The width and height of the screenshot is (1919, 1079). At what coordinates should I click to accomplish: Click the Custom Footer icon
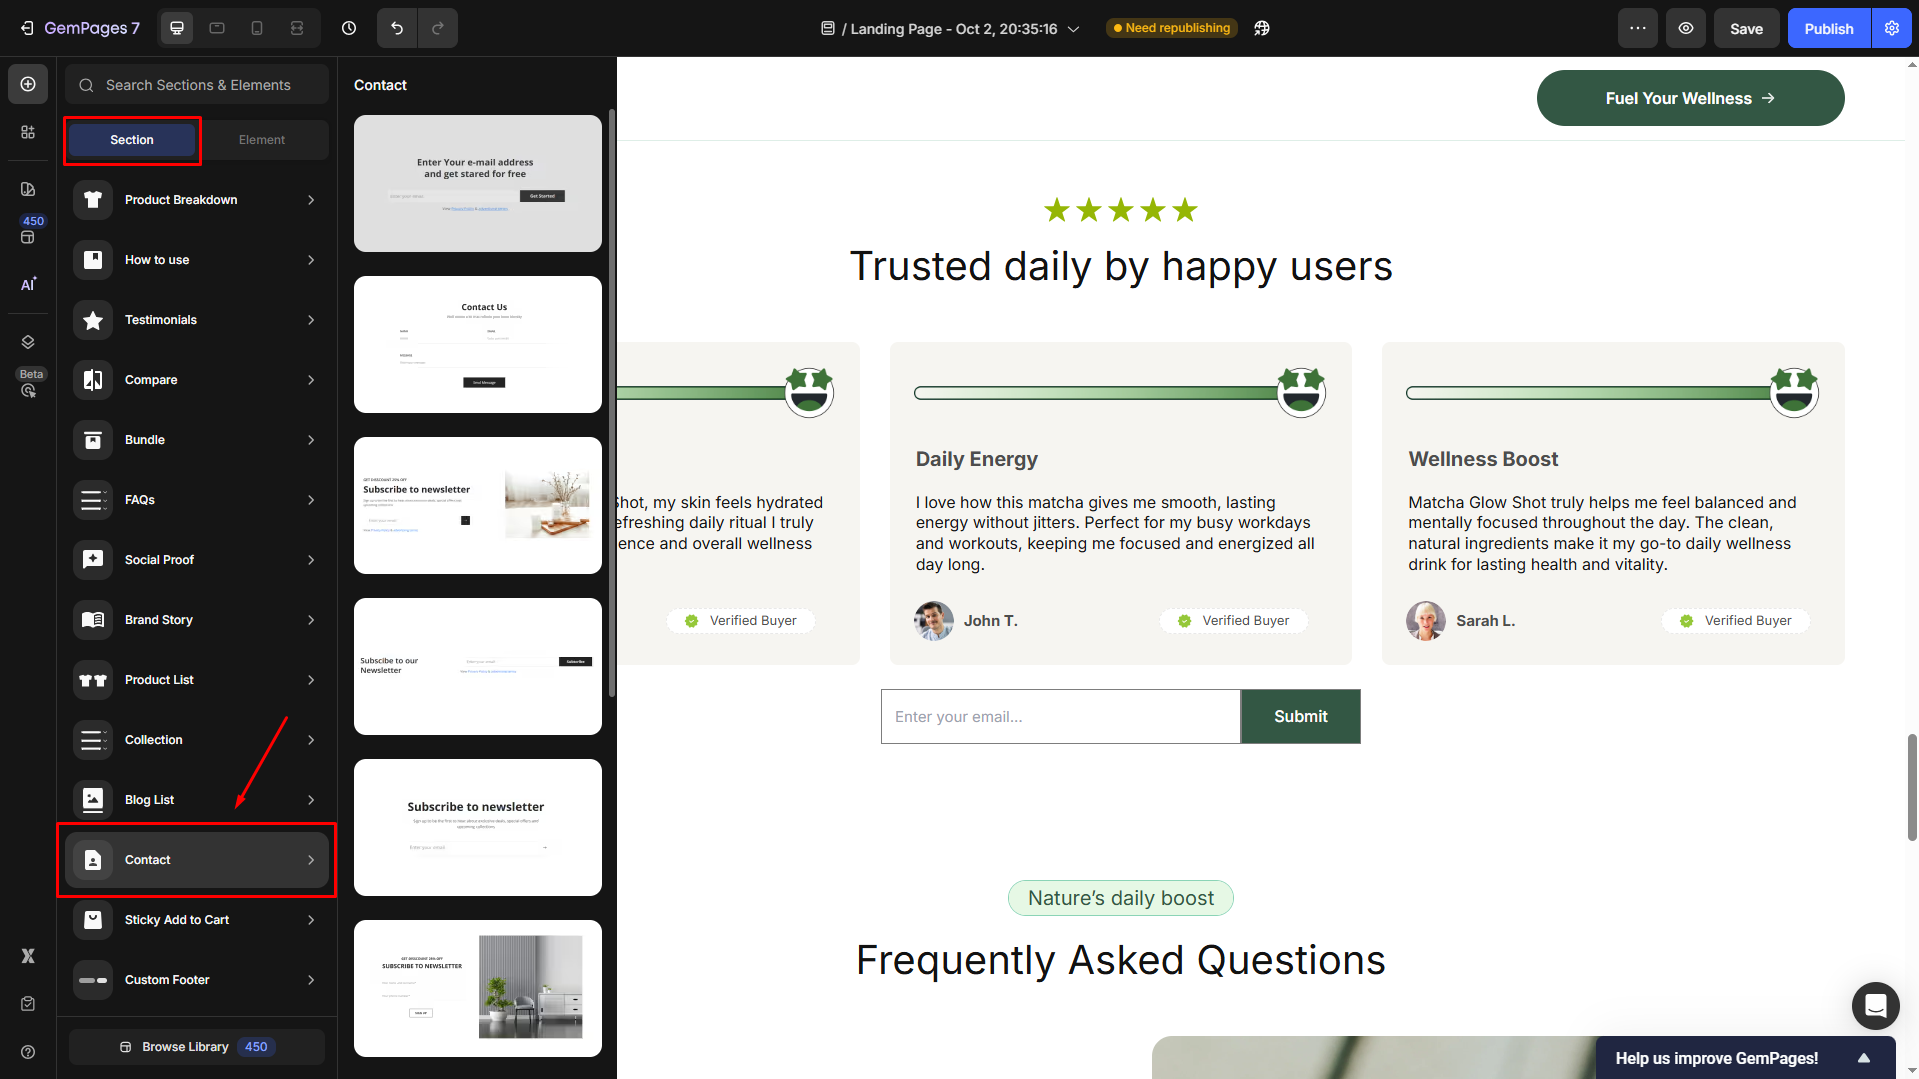93,980
